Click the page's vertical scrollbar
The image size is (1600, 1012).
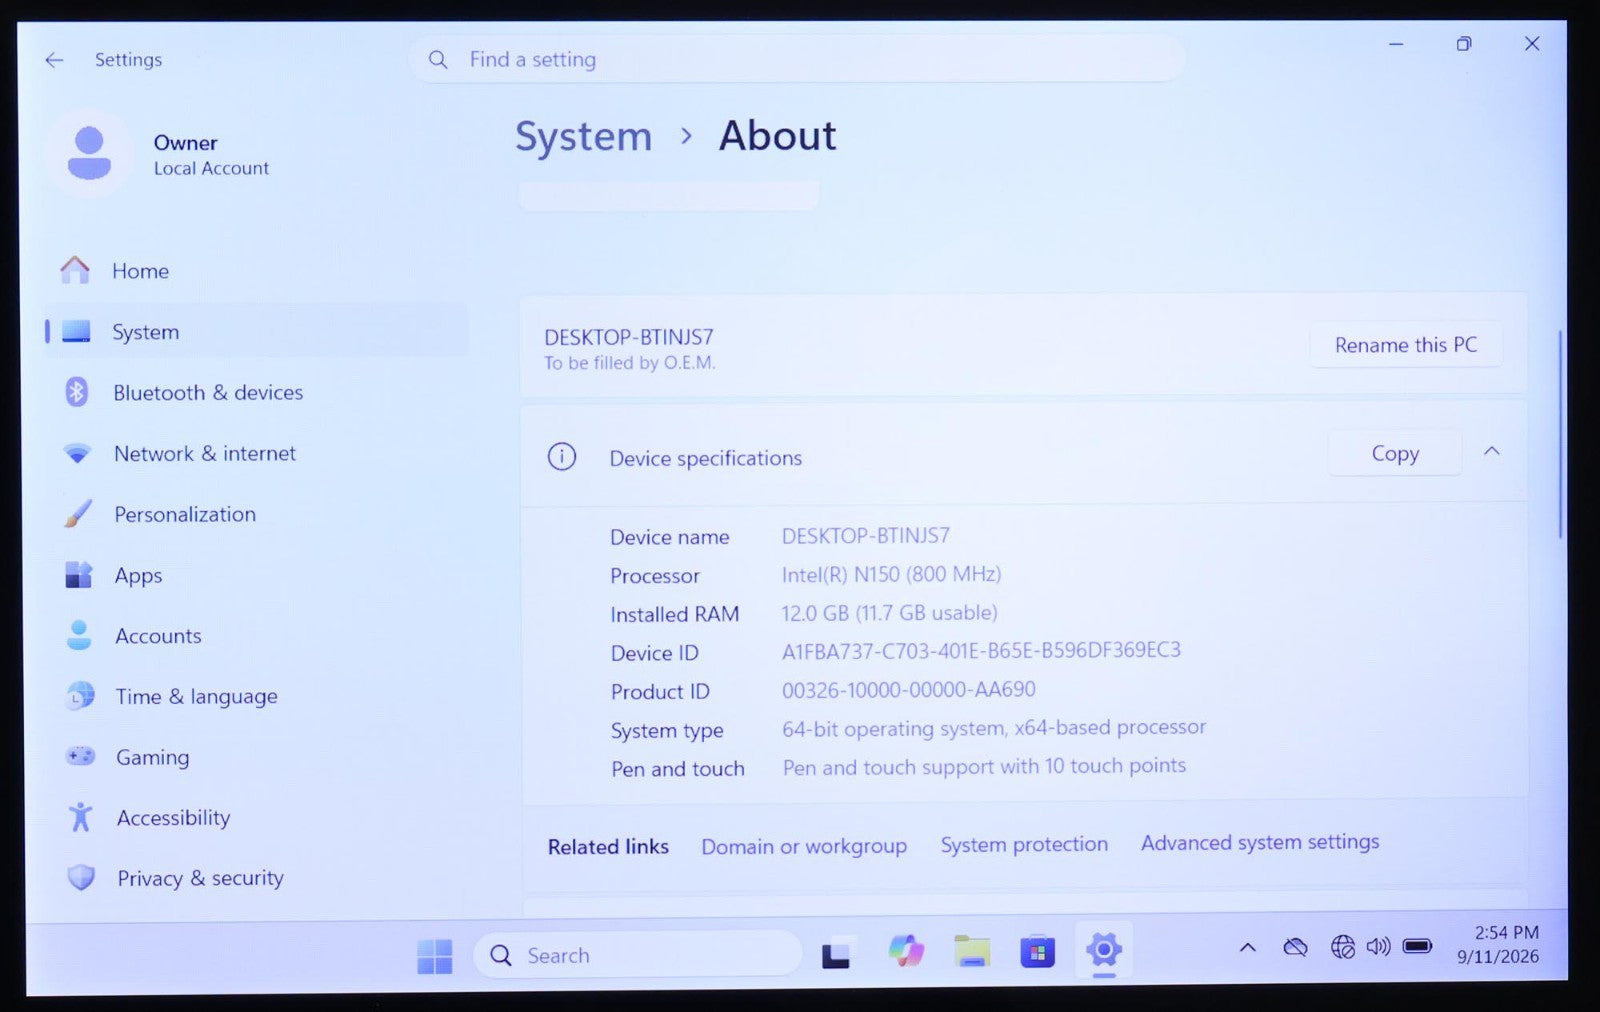click(x=1560, y=434)
